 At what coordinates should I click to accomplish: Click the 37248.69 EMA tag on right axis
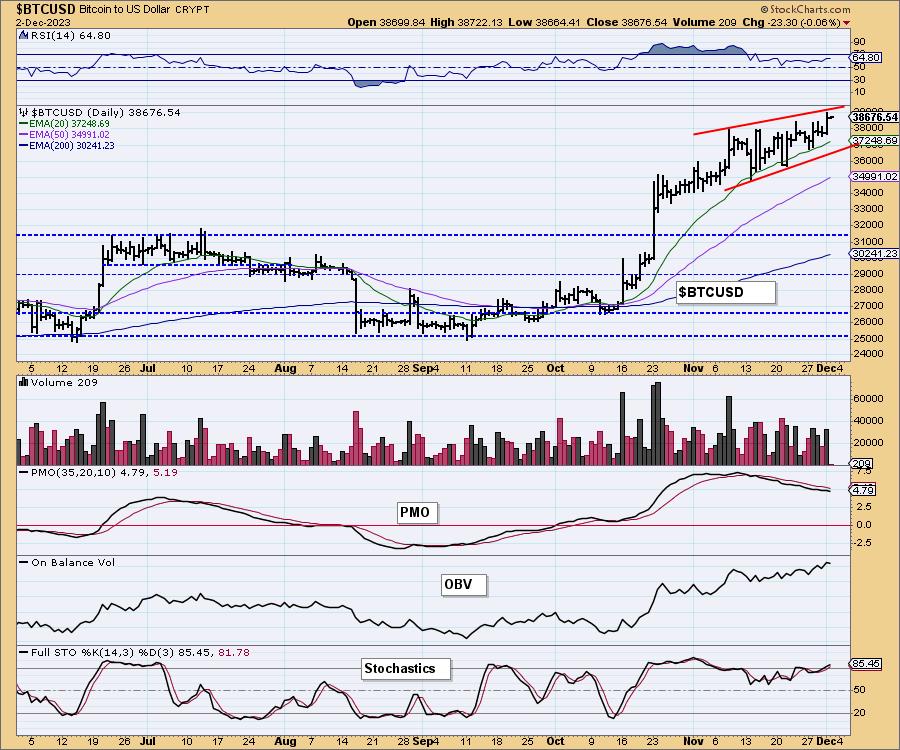tap(874, 141)
